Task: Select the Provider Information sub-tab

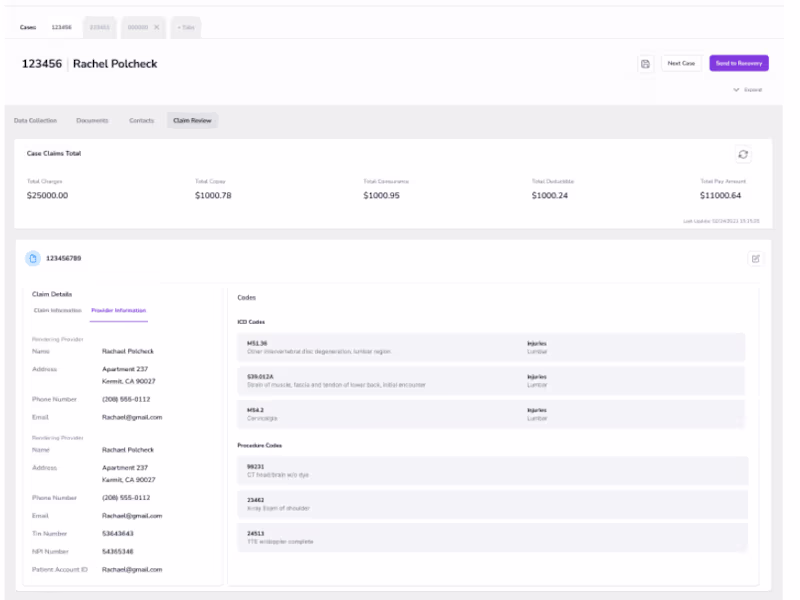Action: coord(118,311)
